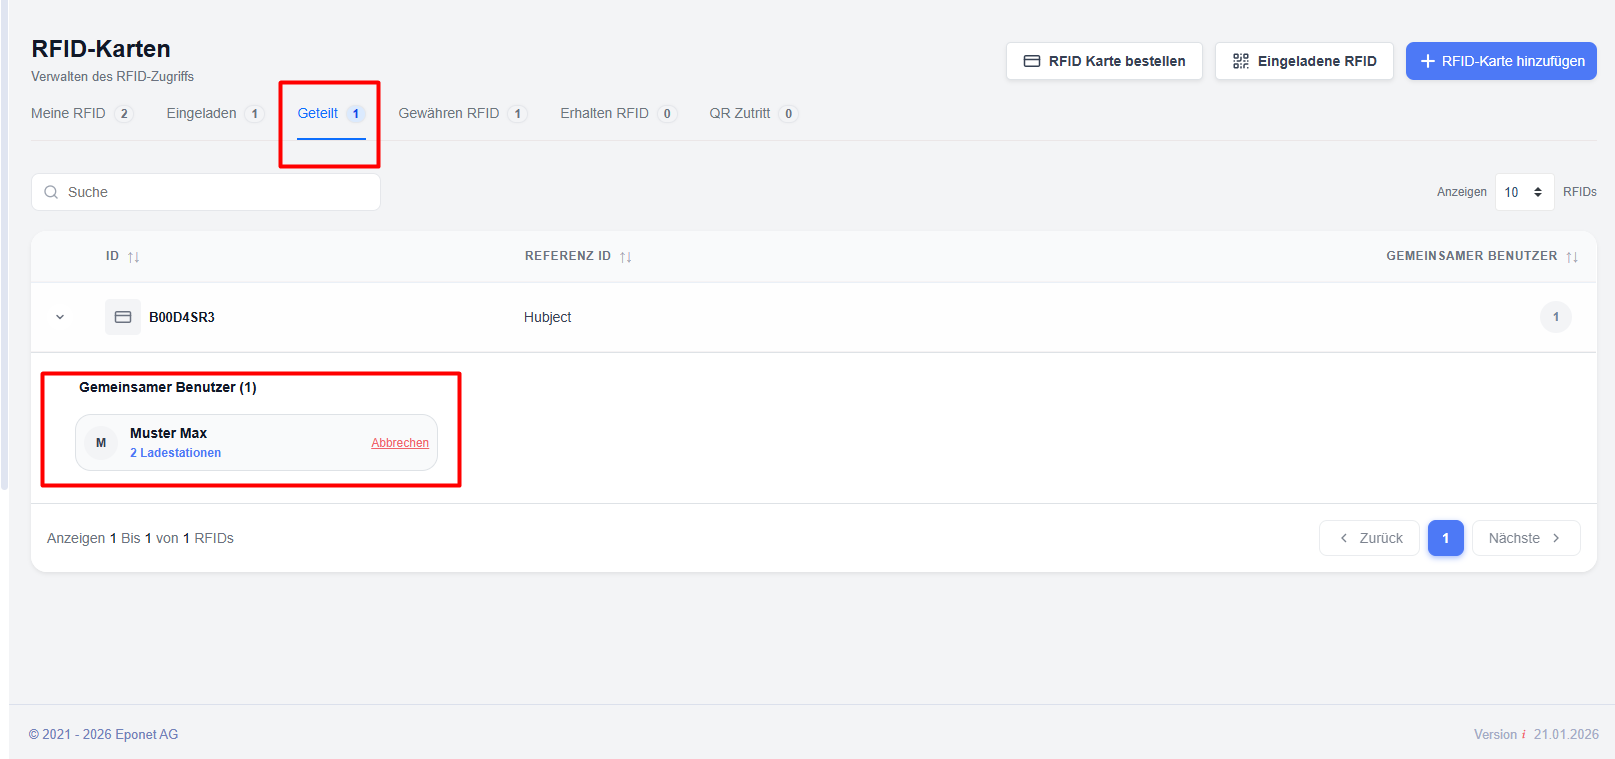
Task: Click the plus icon in RFID-Karte hinzufügen
Action: coord(1428,61)
